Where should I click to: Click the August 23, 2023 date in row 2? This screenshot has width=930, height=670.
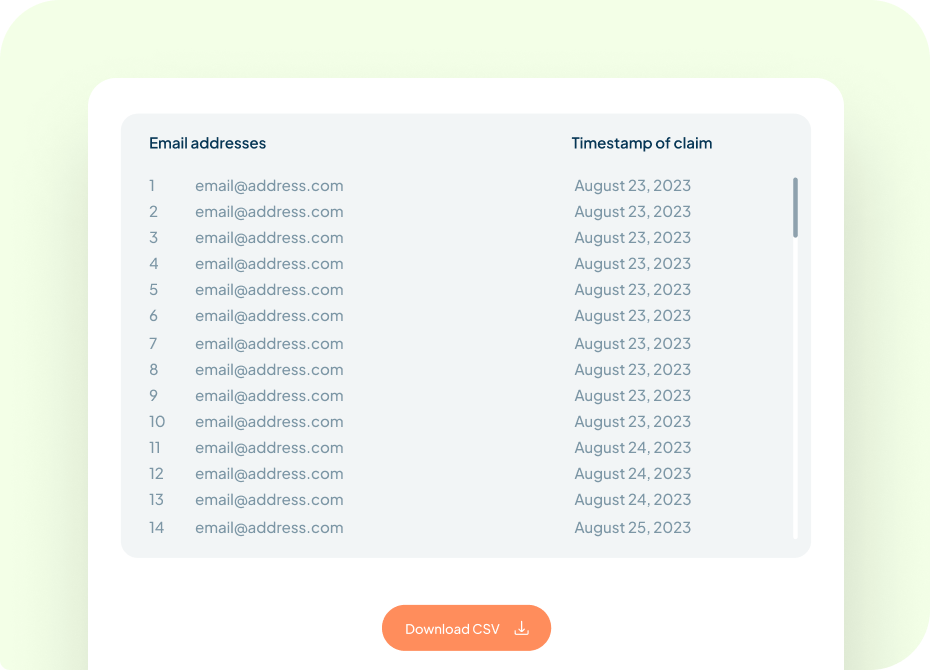pos(632,212)
